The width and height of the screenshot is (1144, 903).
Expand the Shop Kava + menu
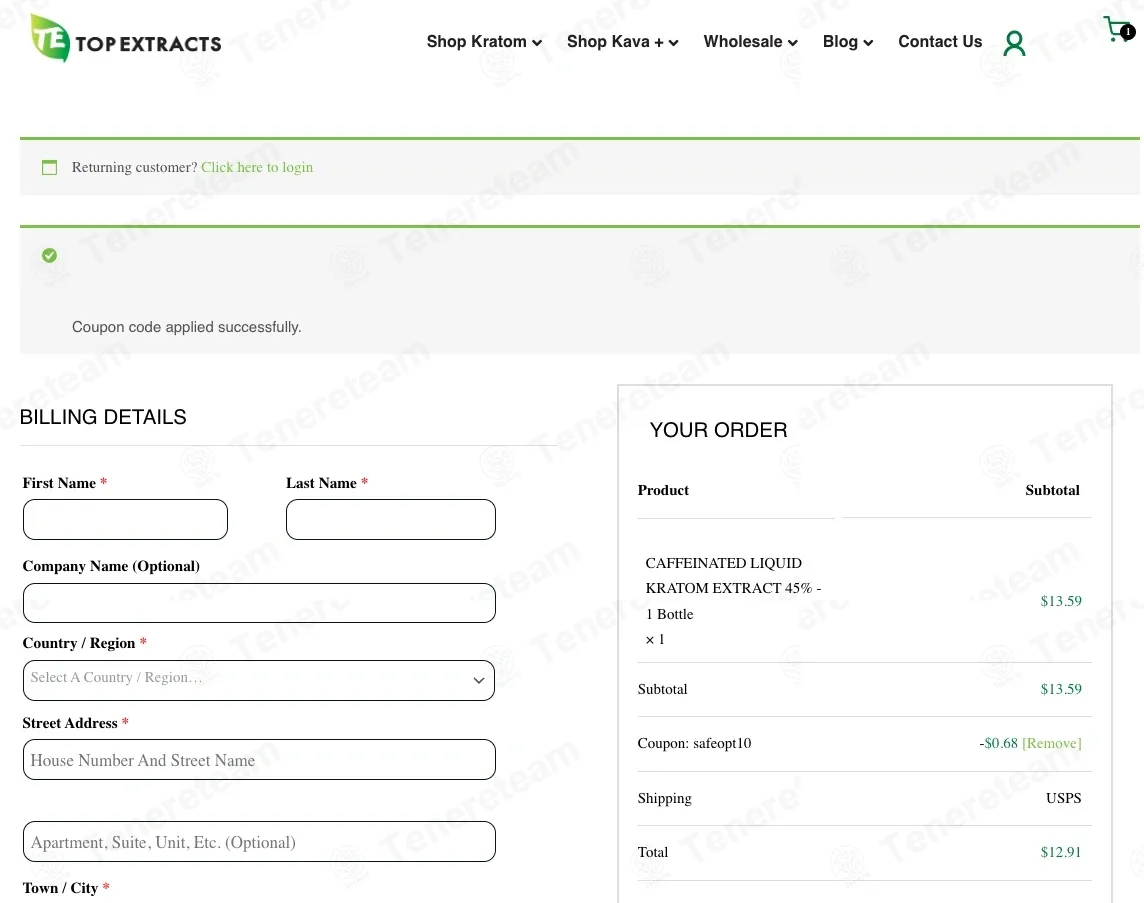tap(622, 42)
